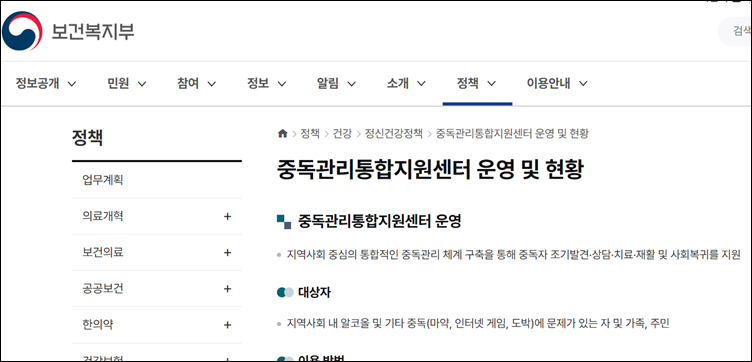Expand the 보건의료 plus sign
The width and height of the screenshot is (752, 362).
click(227, 253)
